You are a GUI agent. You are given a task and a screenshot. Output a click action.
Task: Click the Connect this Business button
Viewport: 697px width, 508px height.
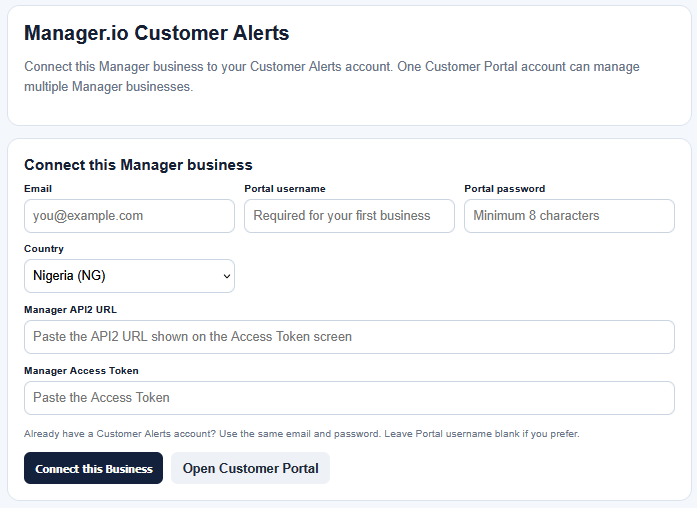coord(93,468)
